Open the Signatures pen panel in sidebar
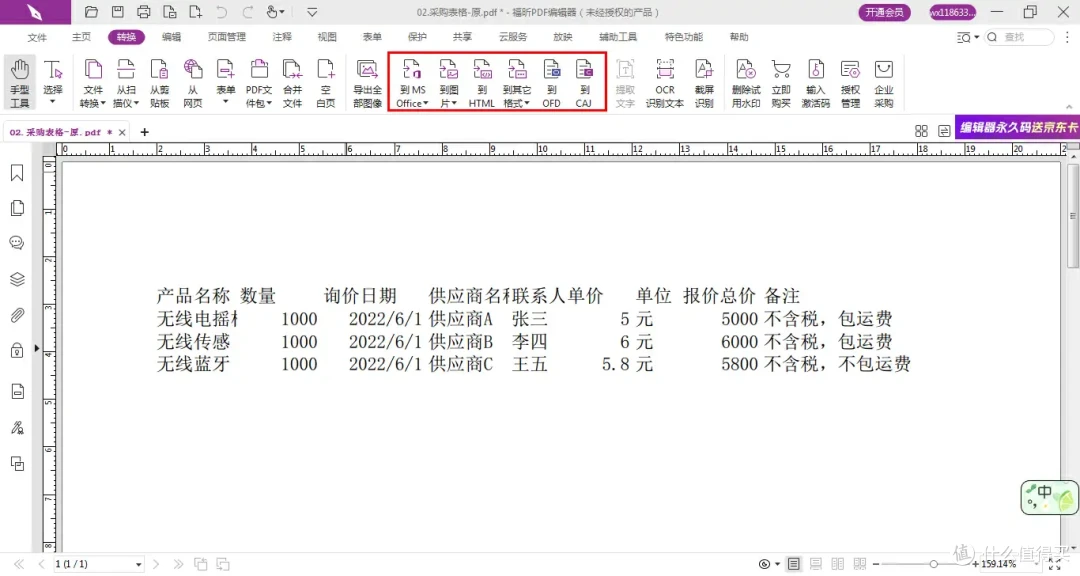This screenshot has height=576, width=1080. tap(17, 428)
